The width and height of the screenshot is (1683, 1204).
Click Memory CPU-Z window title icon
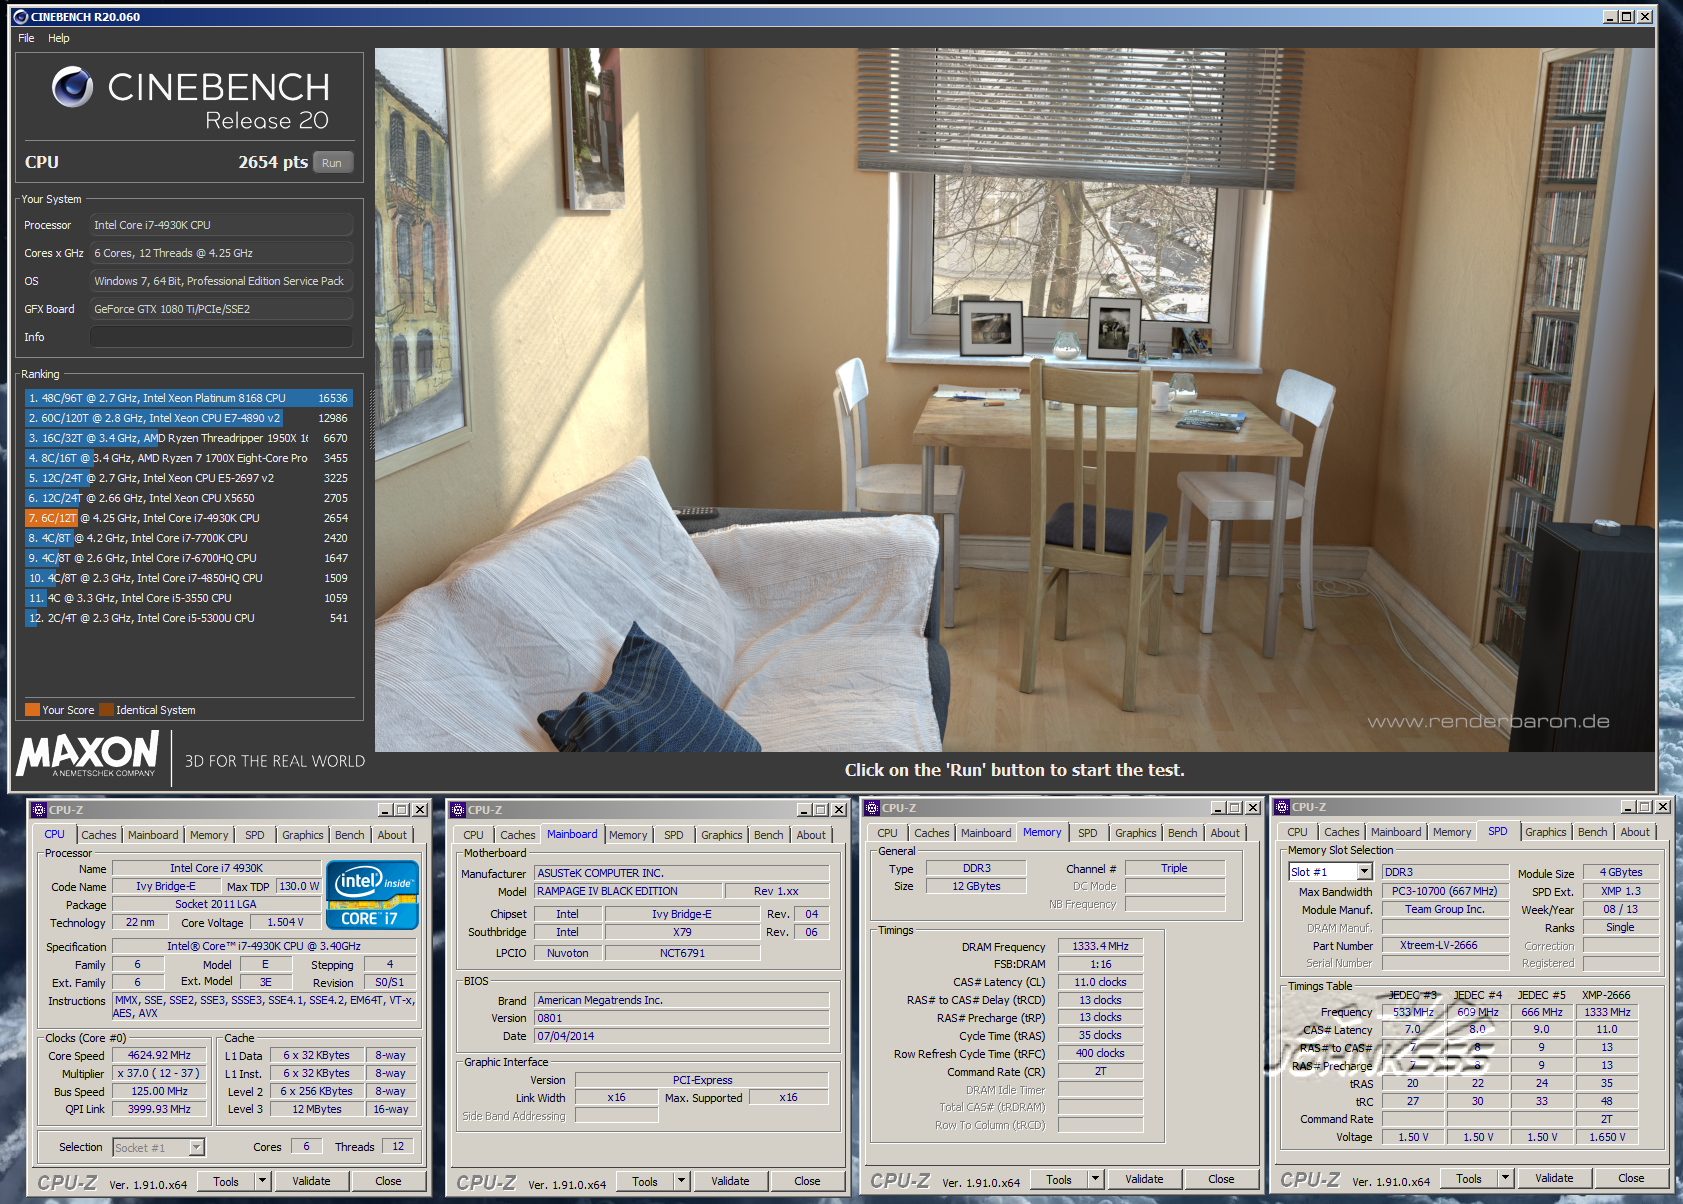(871, 808)
